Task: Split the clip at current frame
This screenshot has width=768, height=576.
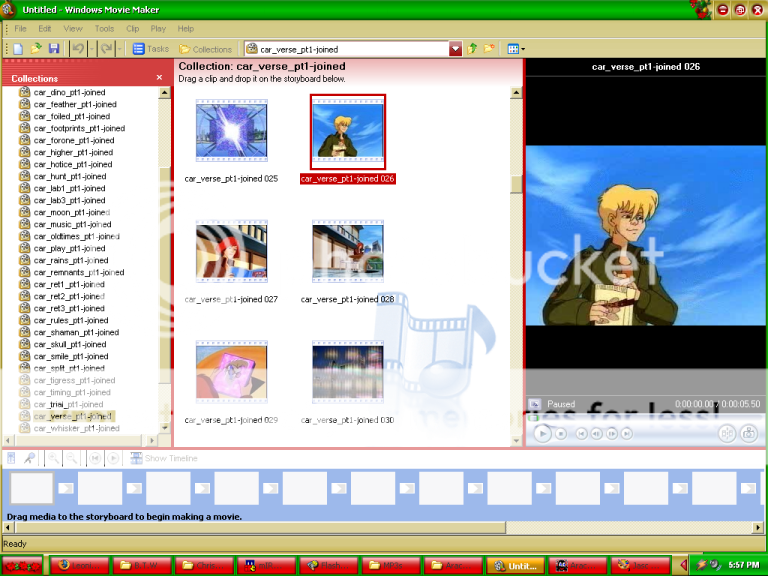Action: coord(727,433)
